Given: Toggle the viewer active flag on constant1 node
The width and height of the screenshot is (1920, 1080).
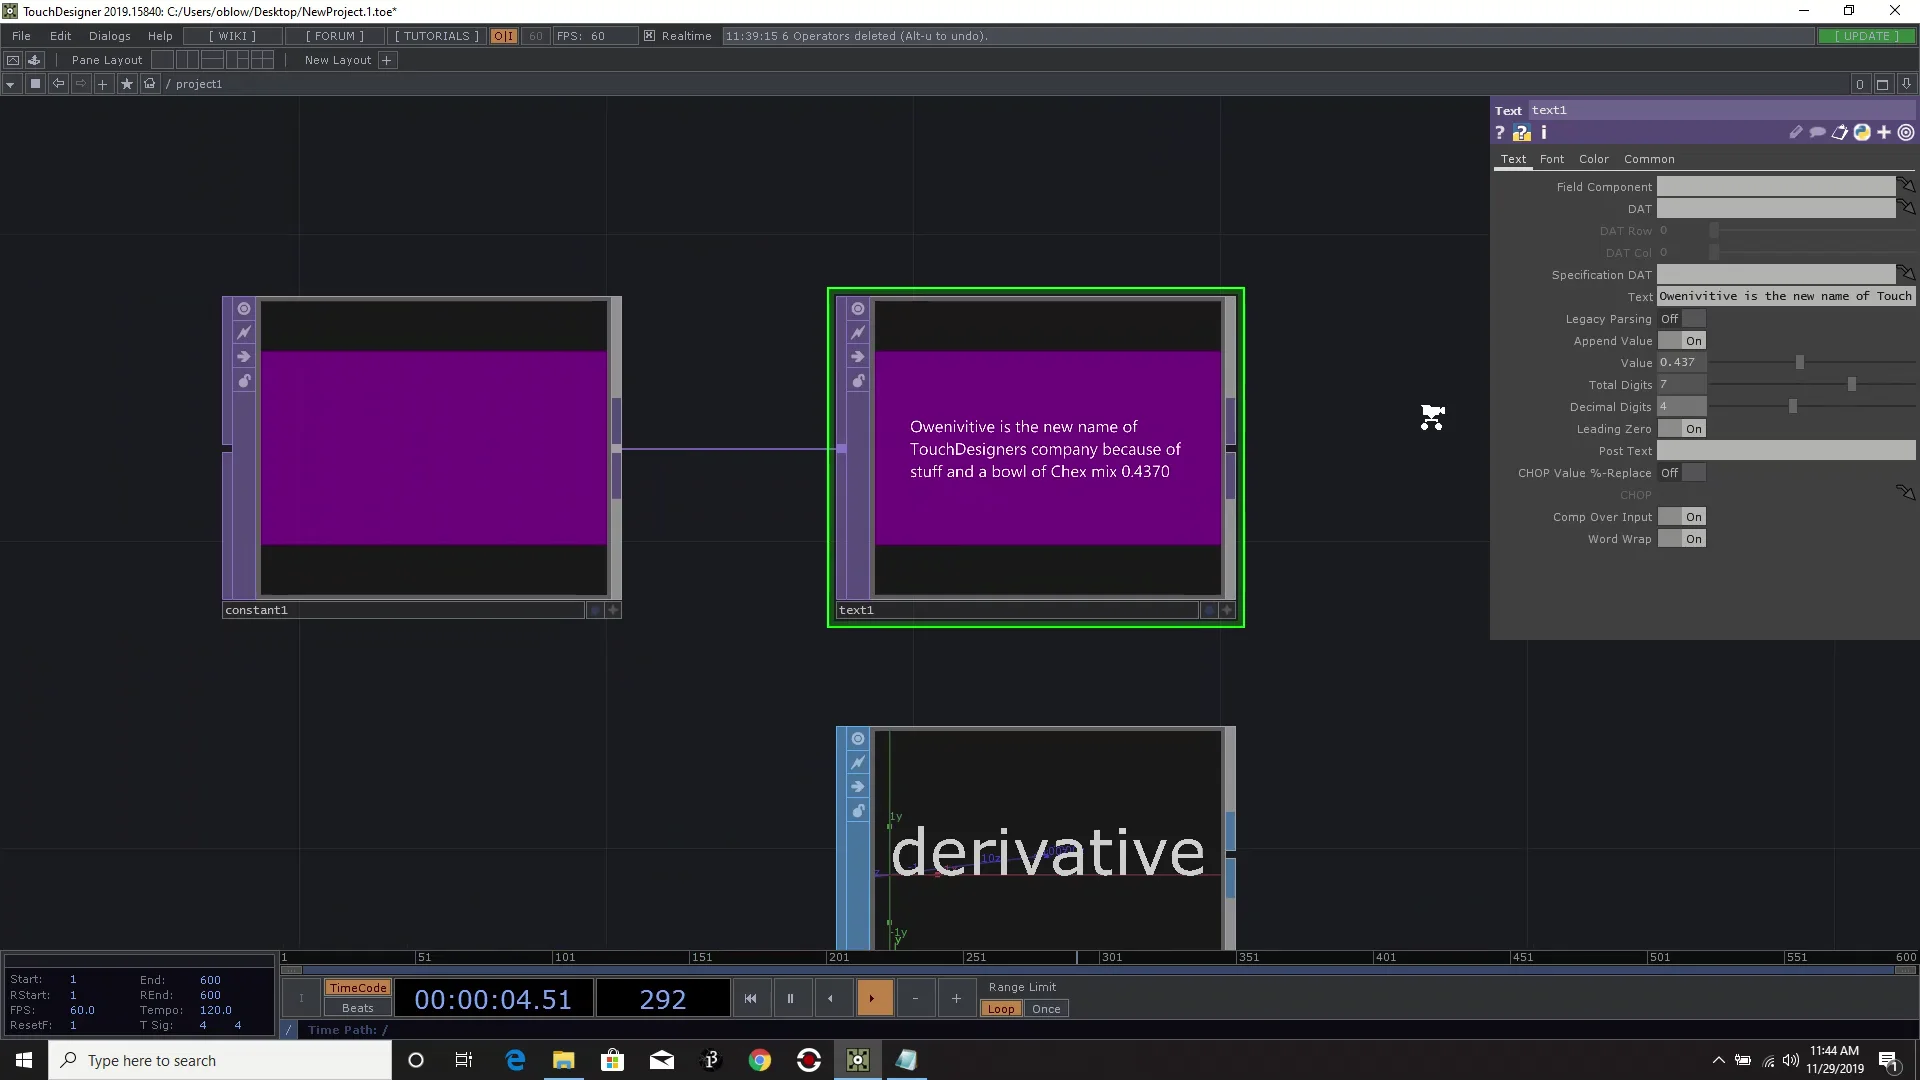Looking at the screenshot, I should pos(244,308).
